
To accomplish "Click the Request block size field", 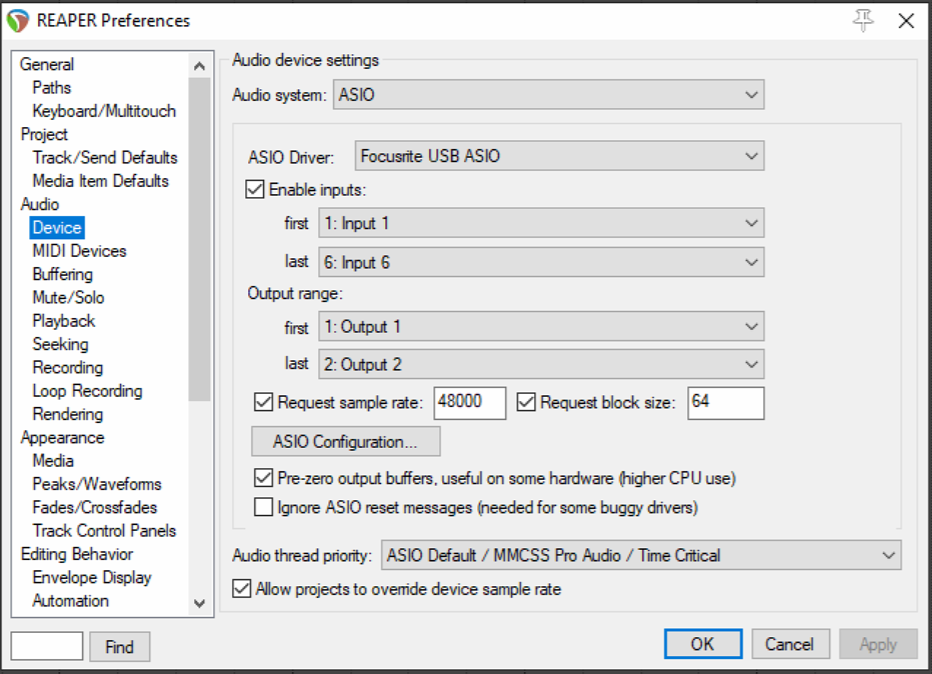I will (x=726, y=402).
